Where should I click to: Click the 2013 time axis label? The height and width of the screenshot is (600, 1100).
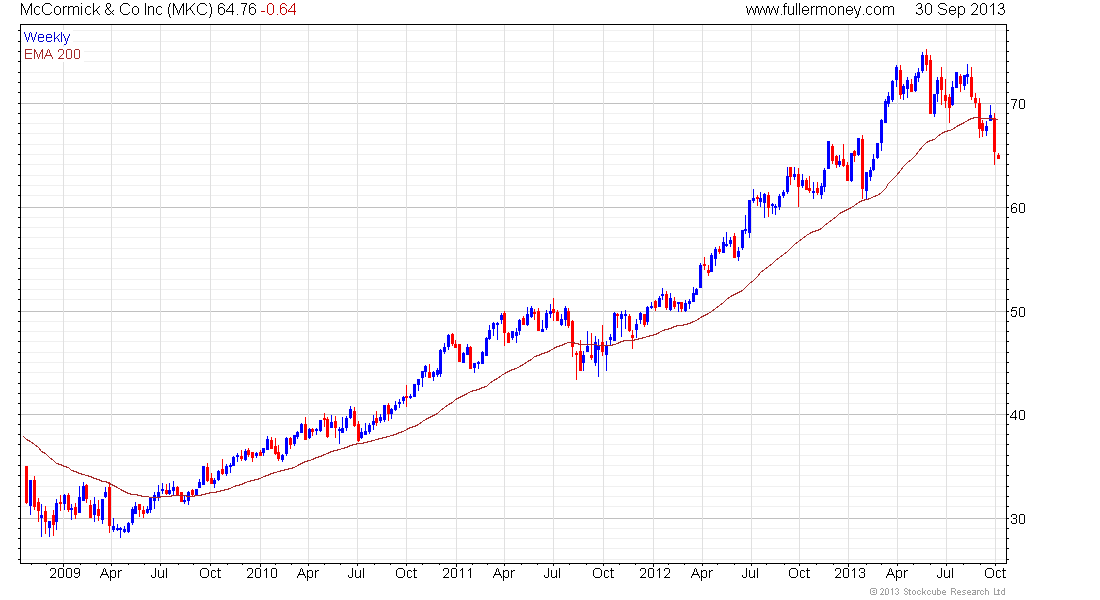coord(850,573)
